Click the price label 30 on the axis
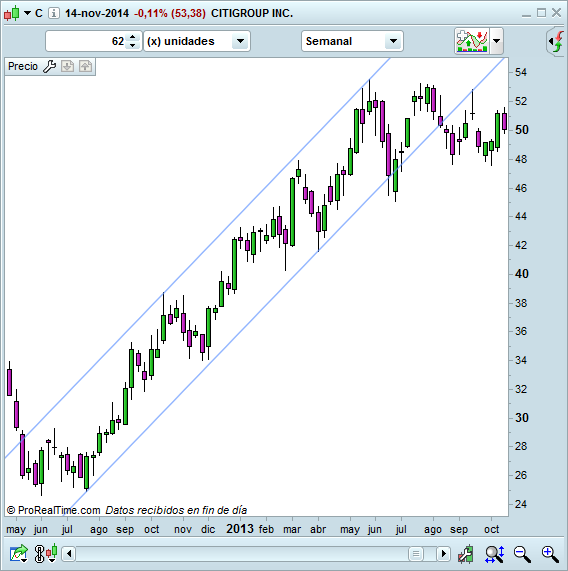The width and height of the screenshot is (568, 571). point(521,417)
